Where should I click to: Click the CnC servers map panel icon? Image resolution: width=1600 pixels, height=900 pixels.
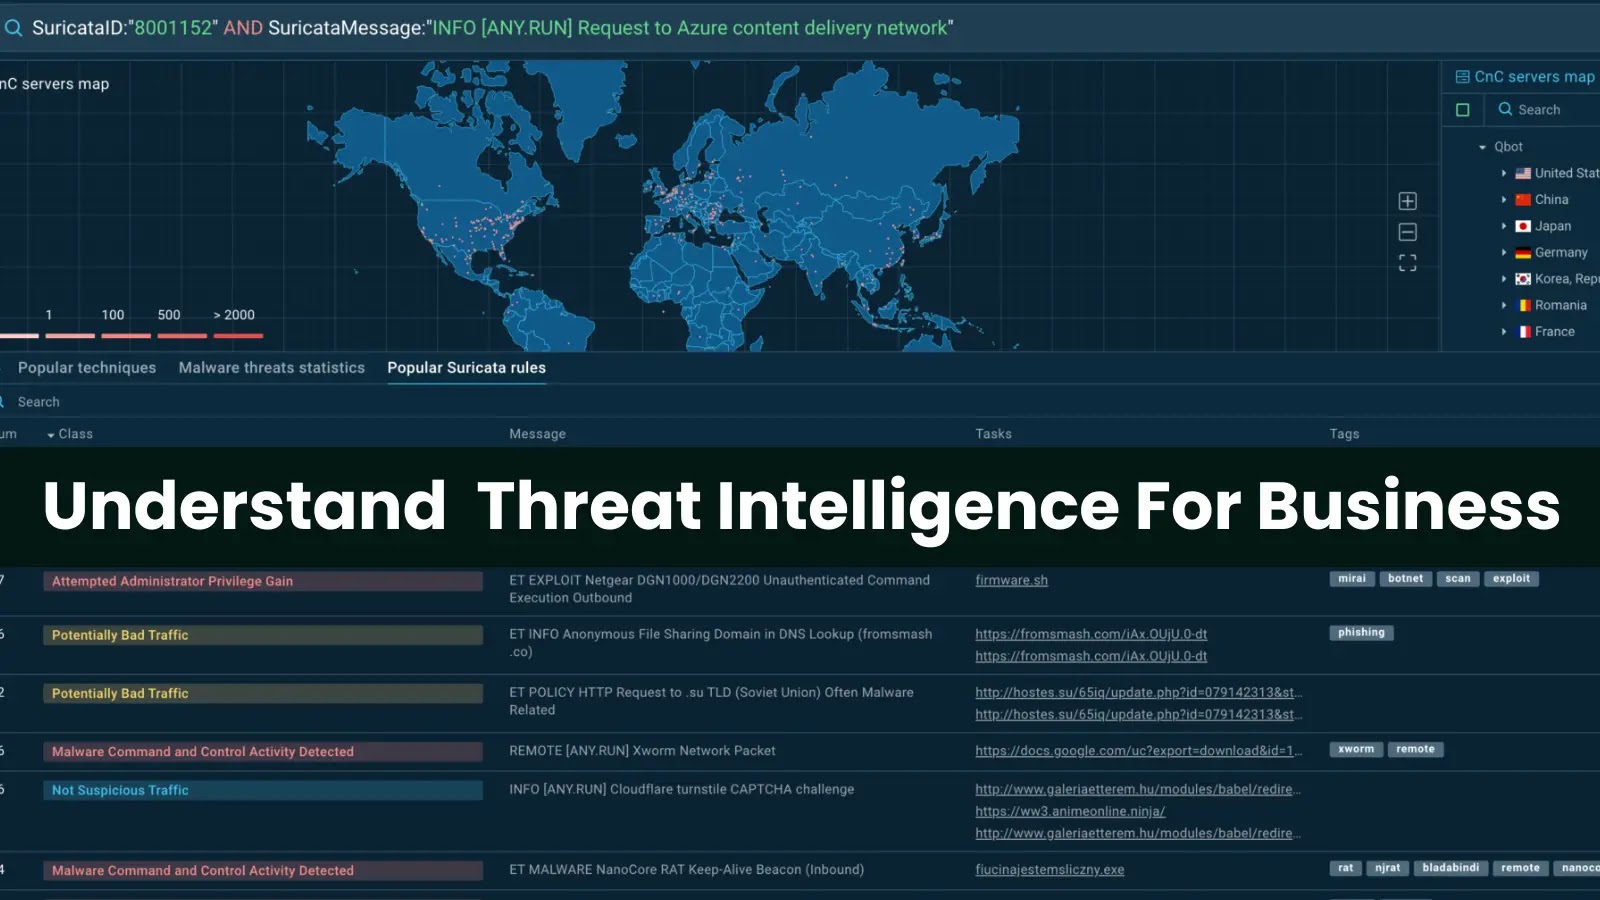(x=1462, y=77)
